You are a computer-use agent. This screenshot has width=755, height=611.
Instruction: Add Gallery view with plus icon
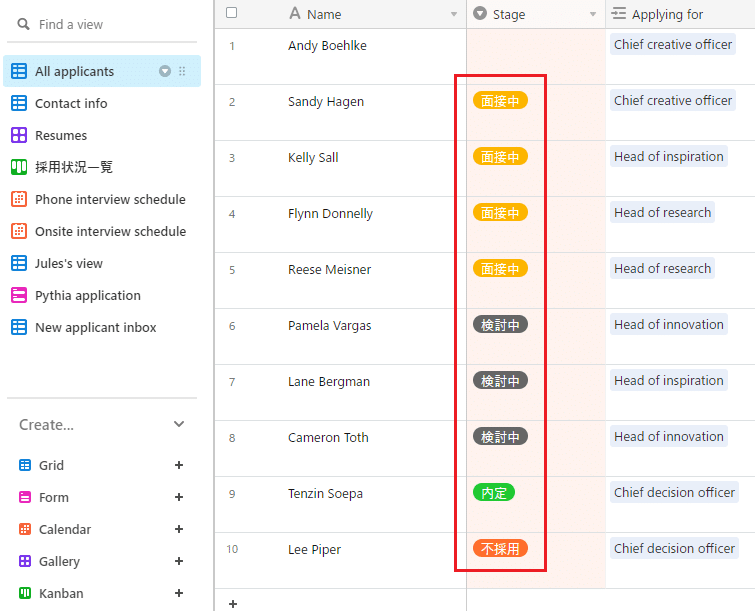click(x=179, y=561)
